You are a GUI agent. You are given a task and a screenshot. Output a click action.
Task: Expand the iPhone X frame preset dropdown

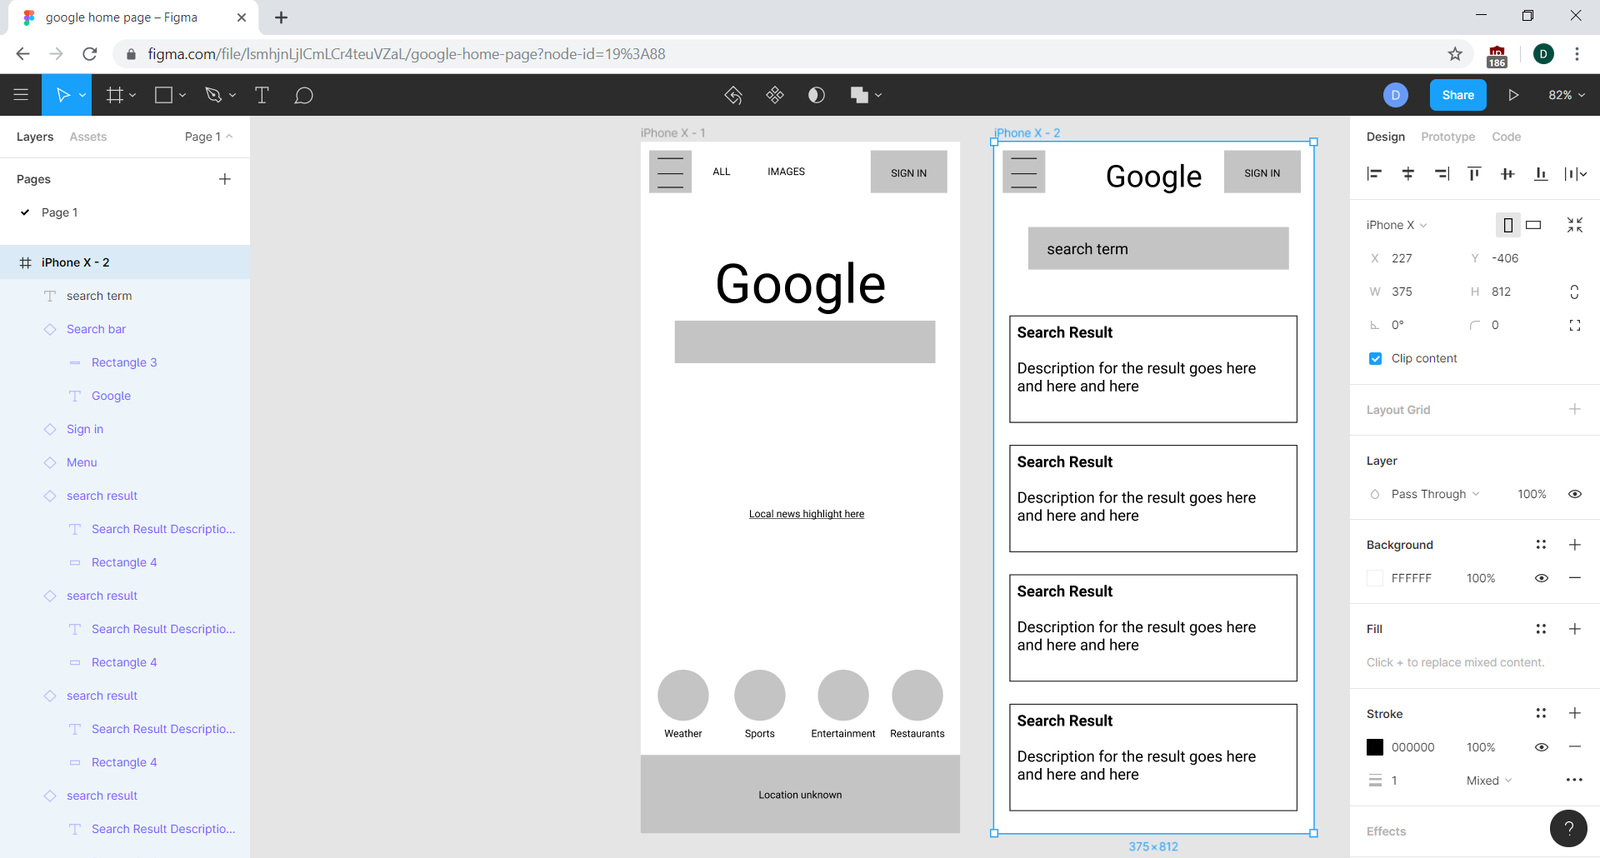pos(1397,225)
